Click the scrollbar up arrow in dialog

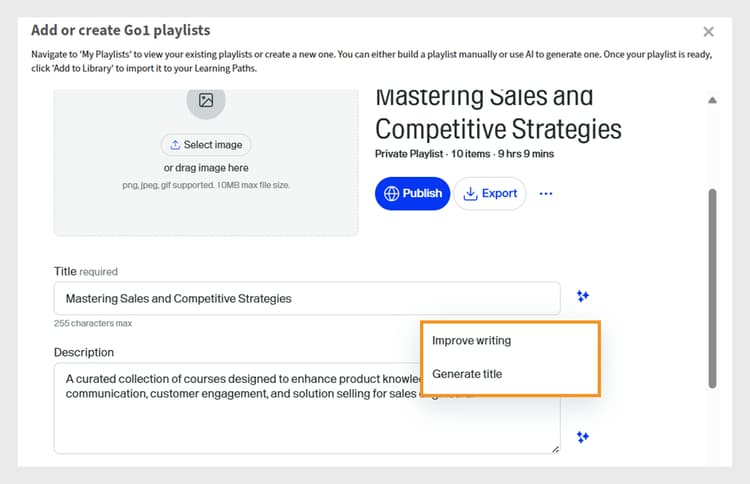tap(712, 101)
